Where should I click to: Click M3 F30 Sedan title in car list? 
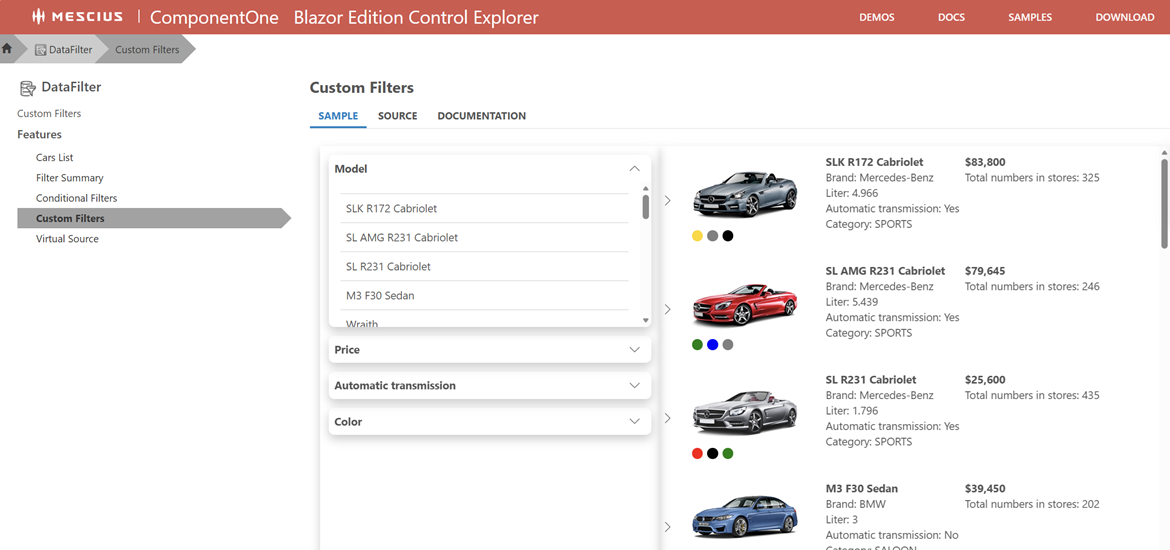[x=862, y=489]
